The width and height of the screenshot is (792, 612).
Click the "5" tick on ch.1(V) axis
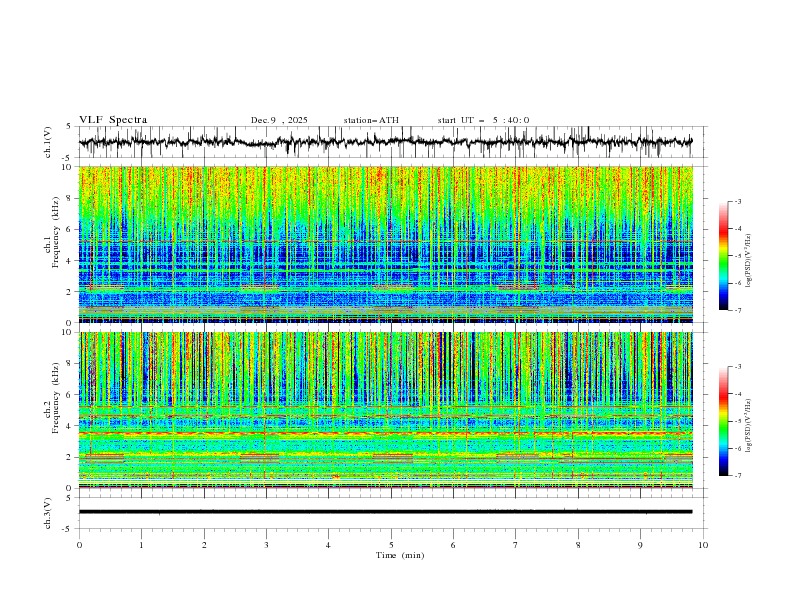[x=69, y=126]
